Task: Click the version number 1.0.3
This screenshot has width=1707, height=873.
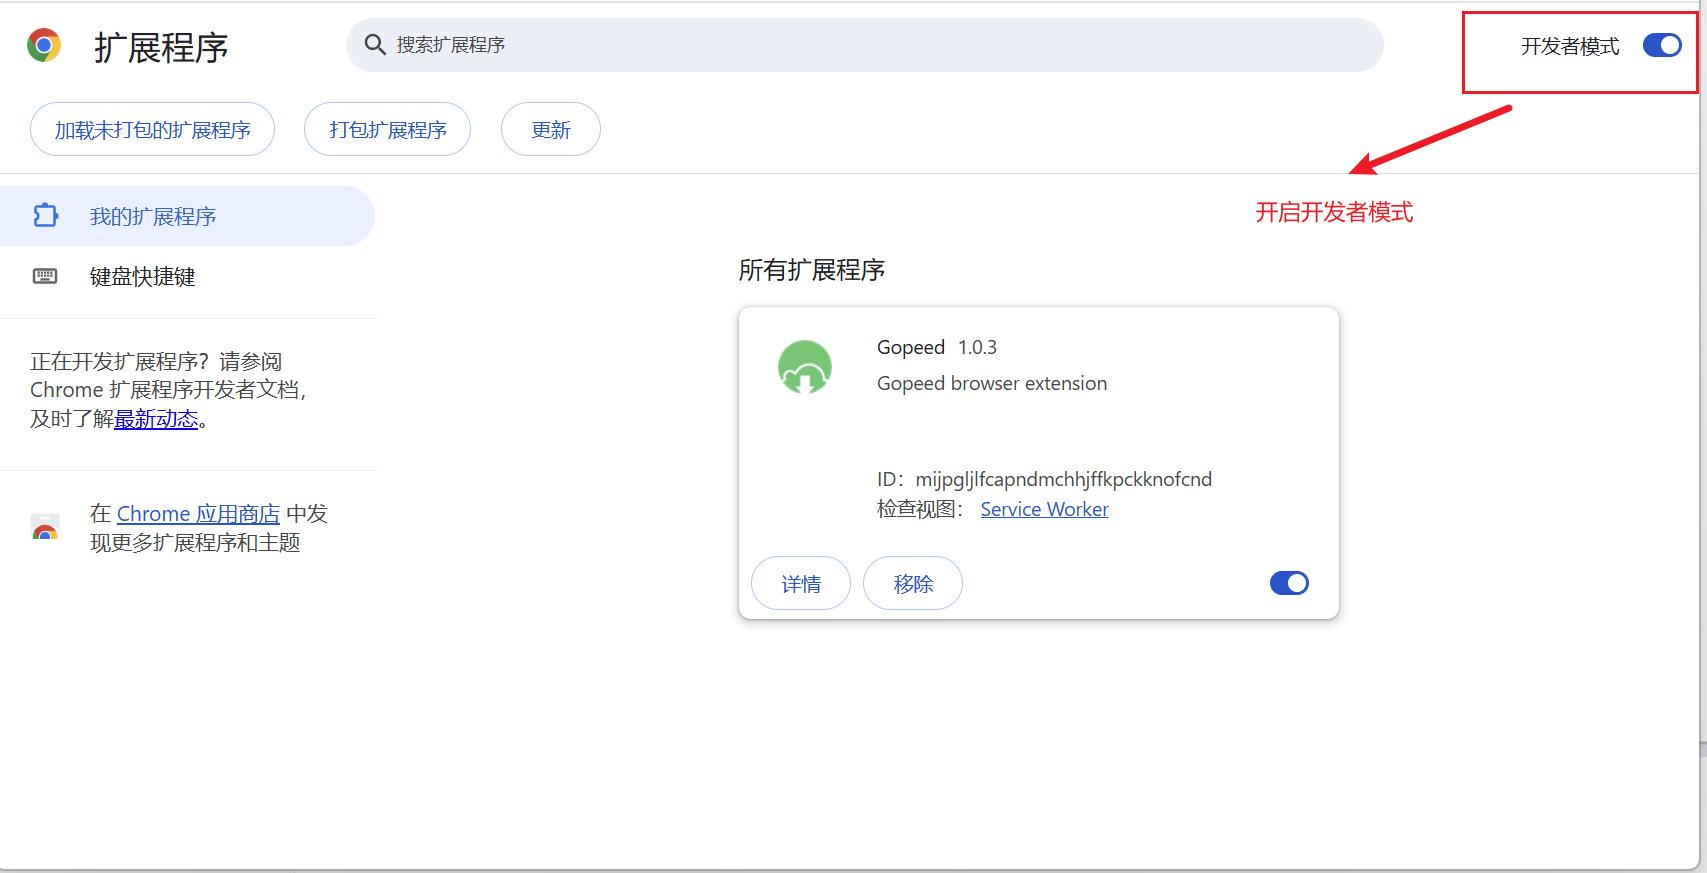Action: [977, 347]
